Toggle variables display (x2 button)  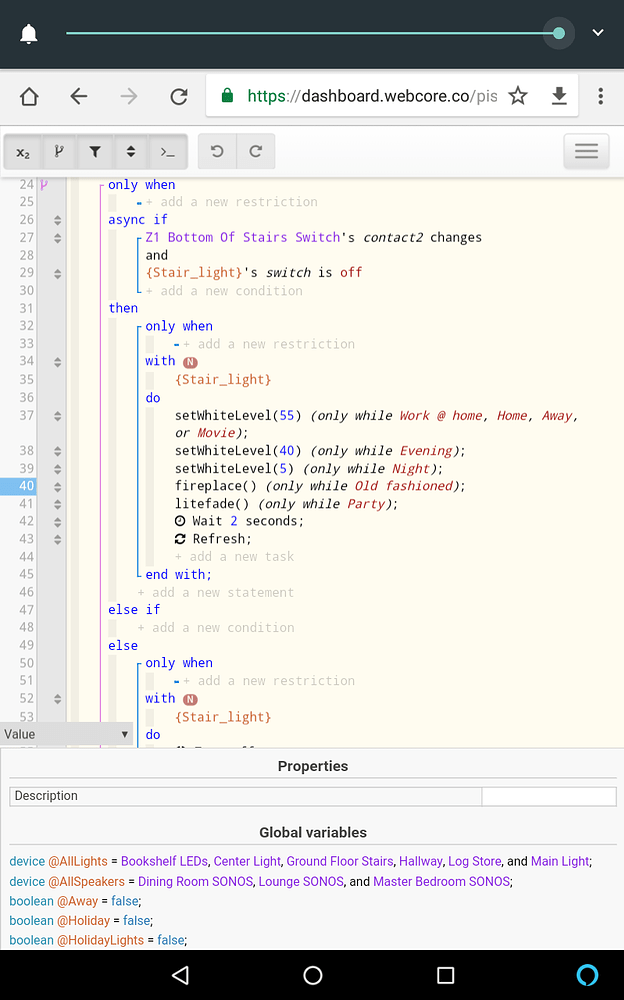23,152
